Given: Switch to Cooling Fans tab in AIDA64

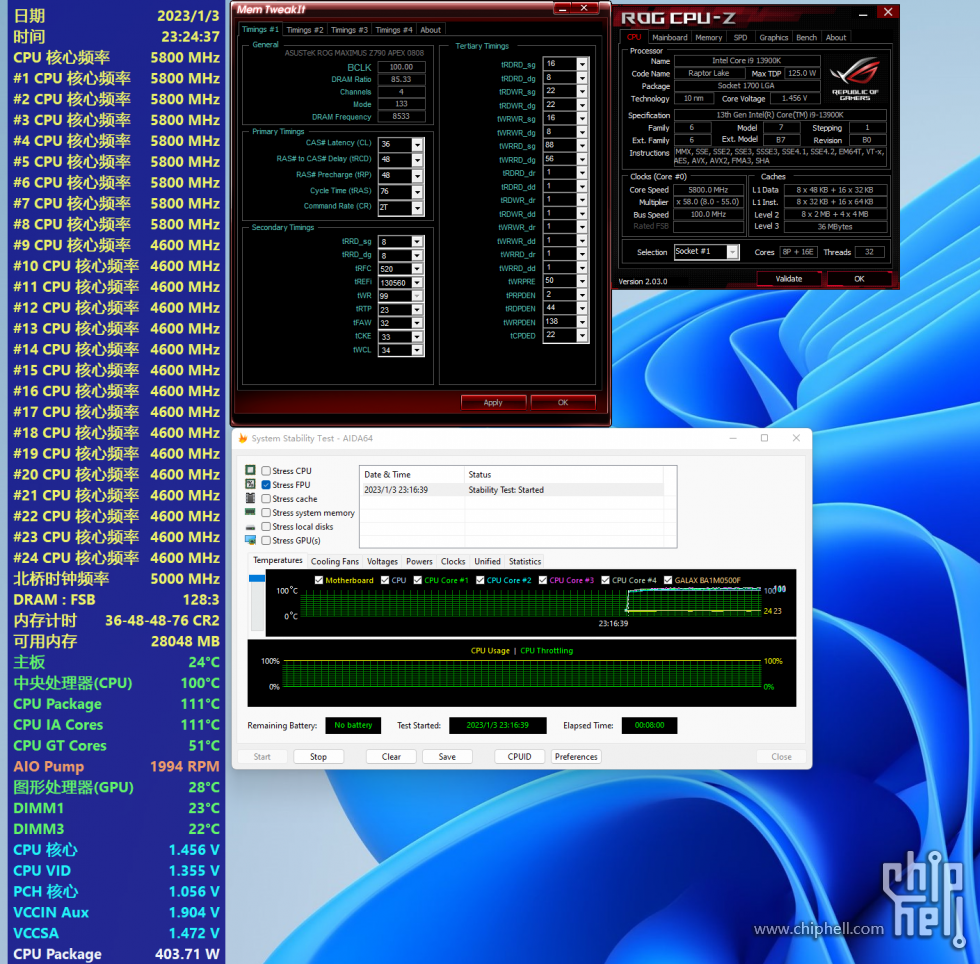Looking at the screenshot, I should click(335, 561).
